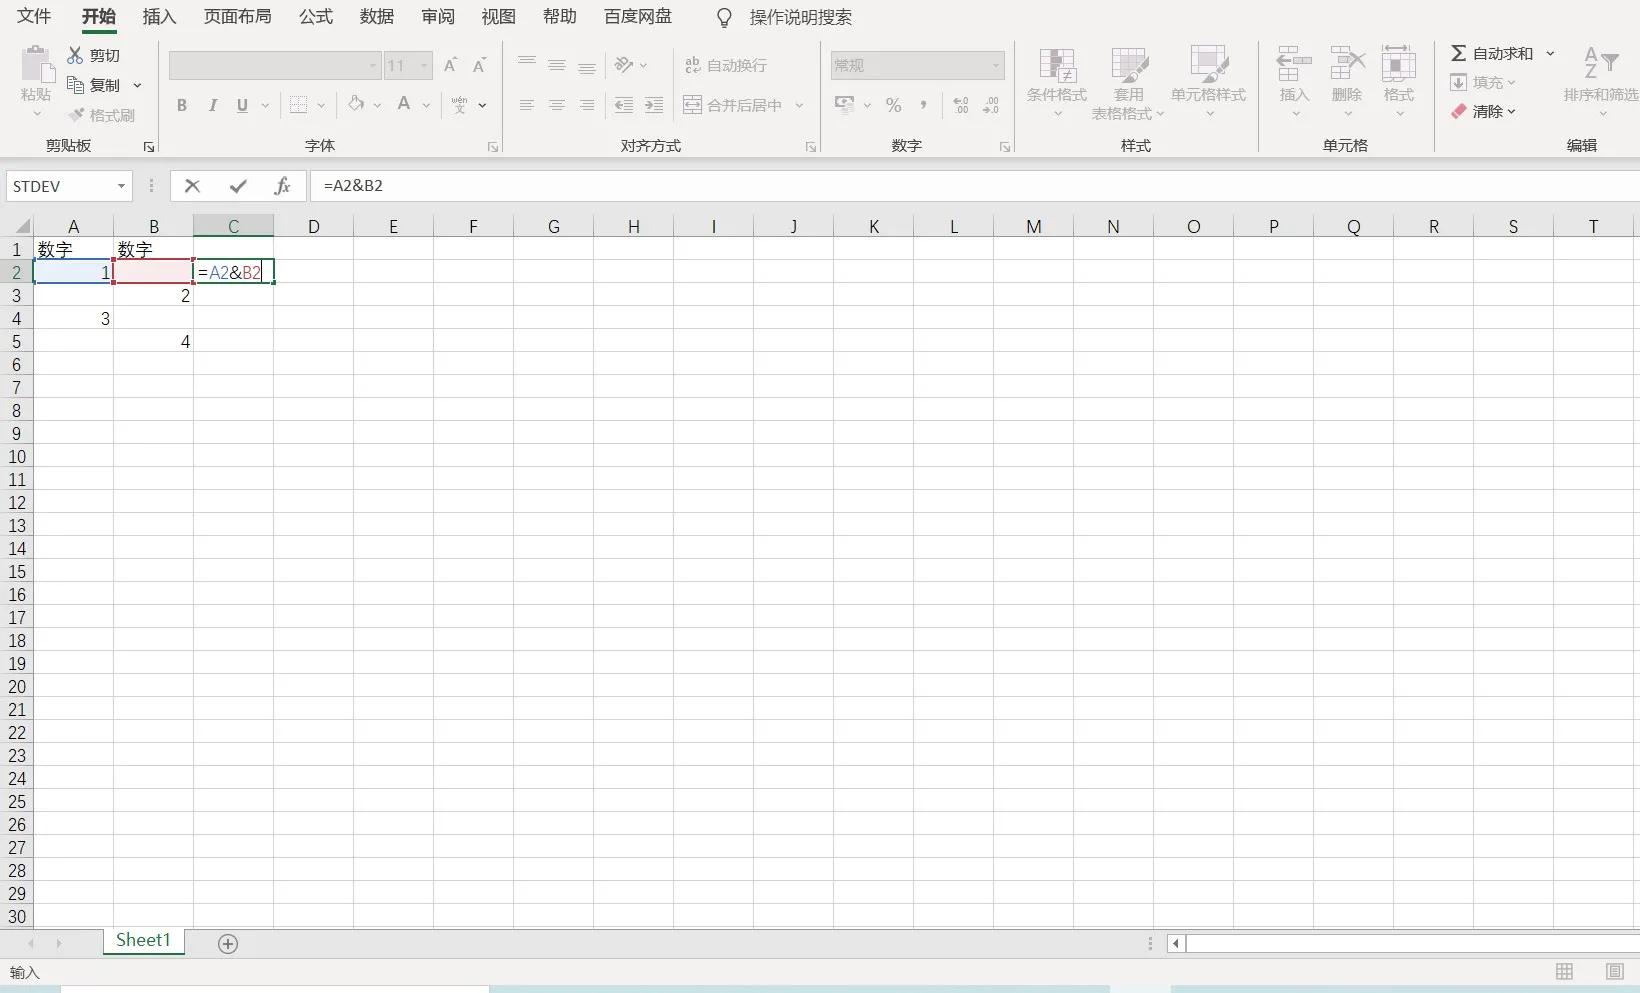Image resolution: width=1640 pixels, height=993 pixels.
Task: Expand 自动求和 AutoSum options arrow
Action: coord(1550,53)
